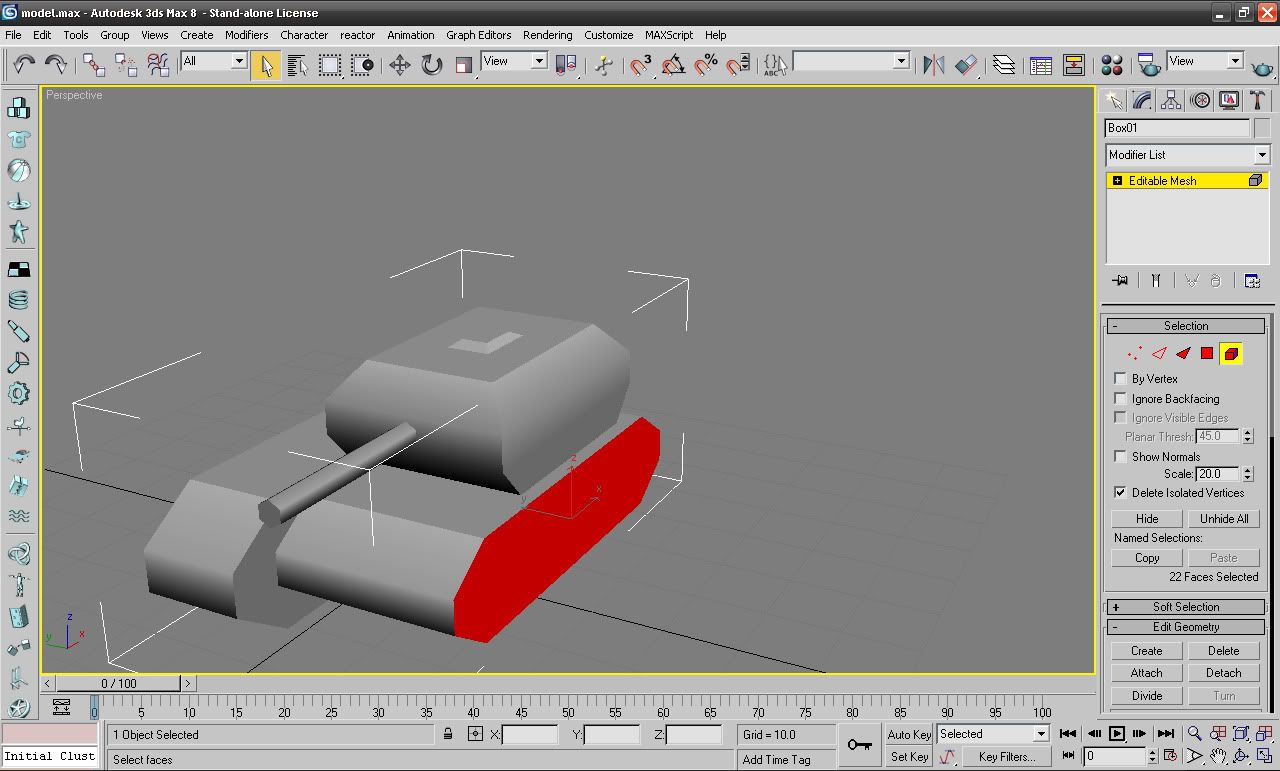This screenshot has width=1280, height=771.
Task: Select Polygon sub-object level icon
Action: click(x=1207, y=353)
